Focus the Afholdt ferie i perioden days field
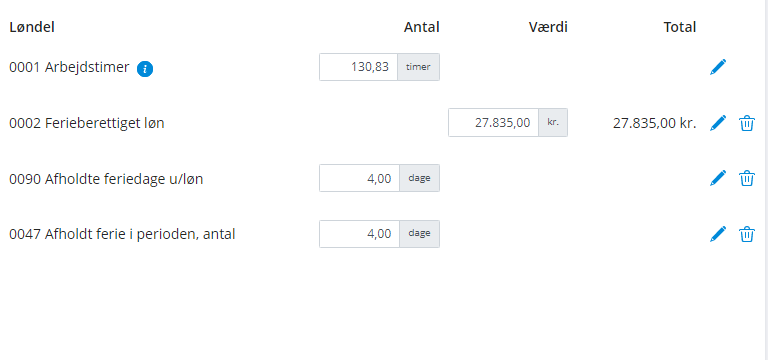Image resolution: width=768 pixels, height=360 pixels. (360, 234)
